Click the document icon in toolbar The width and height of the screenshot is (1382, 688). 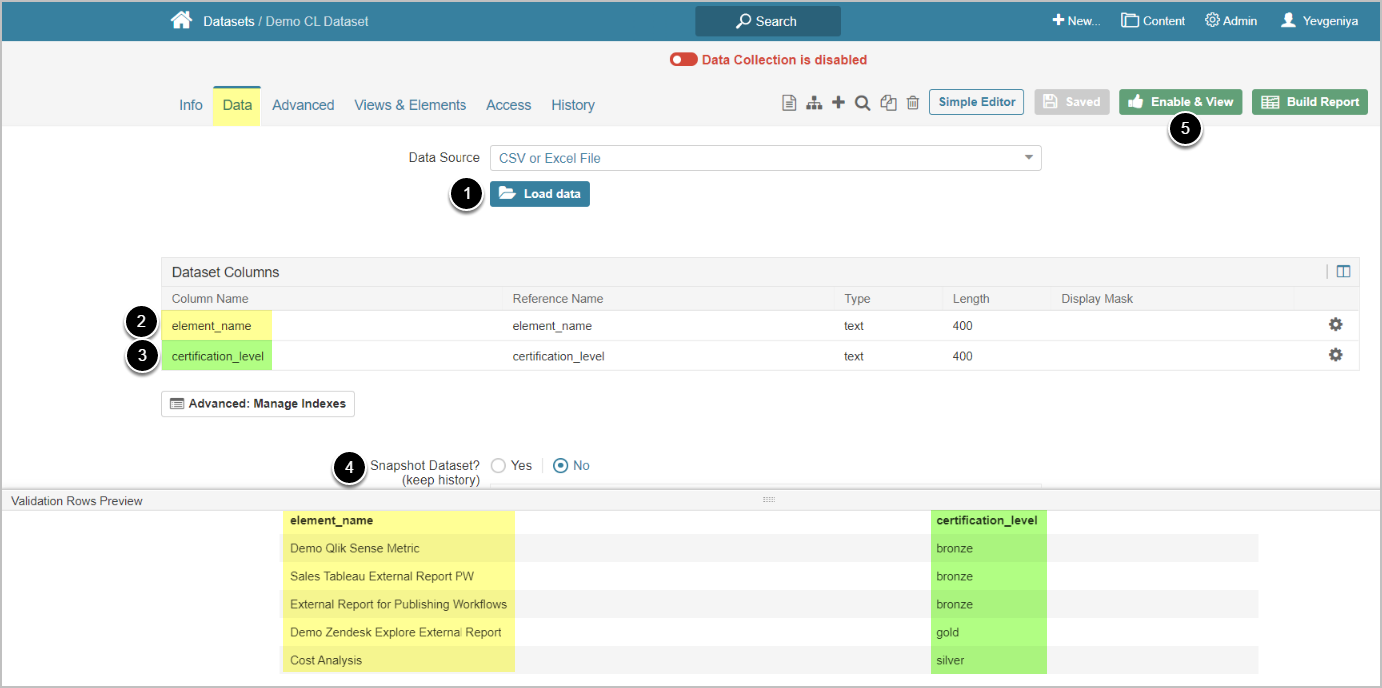[x=789, y=103]
